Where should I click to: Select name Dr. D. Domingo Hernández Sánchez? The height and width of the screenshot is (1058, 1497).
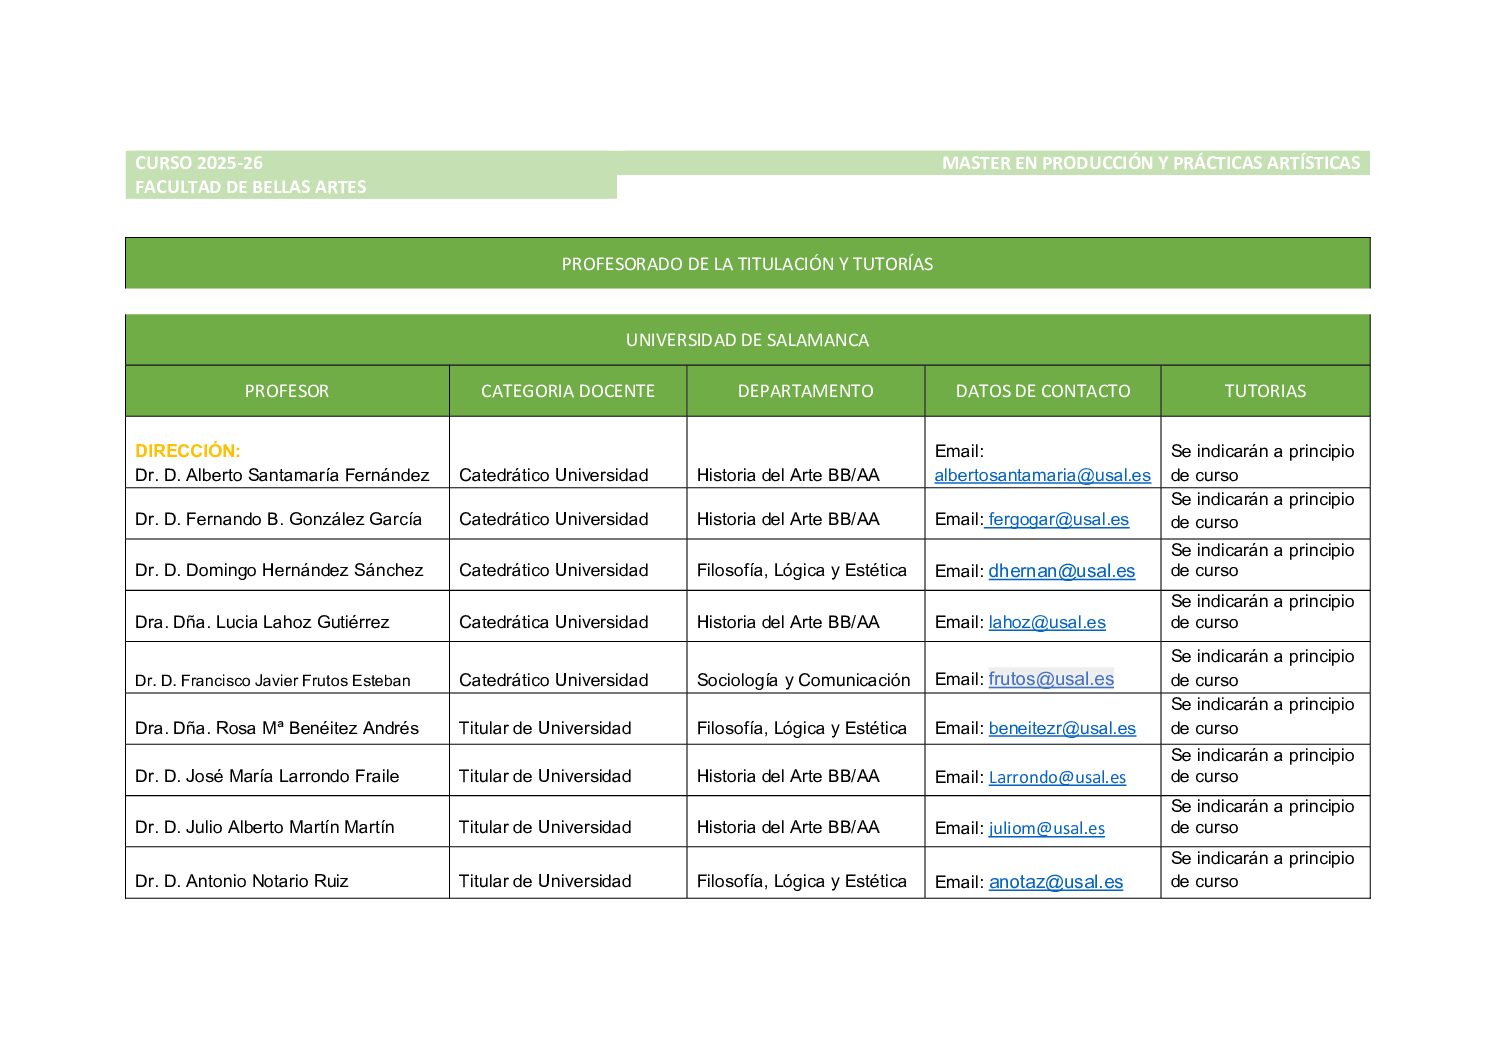click(x=279, y=570)
